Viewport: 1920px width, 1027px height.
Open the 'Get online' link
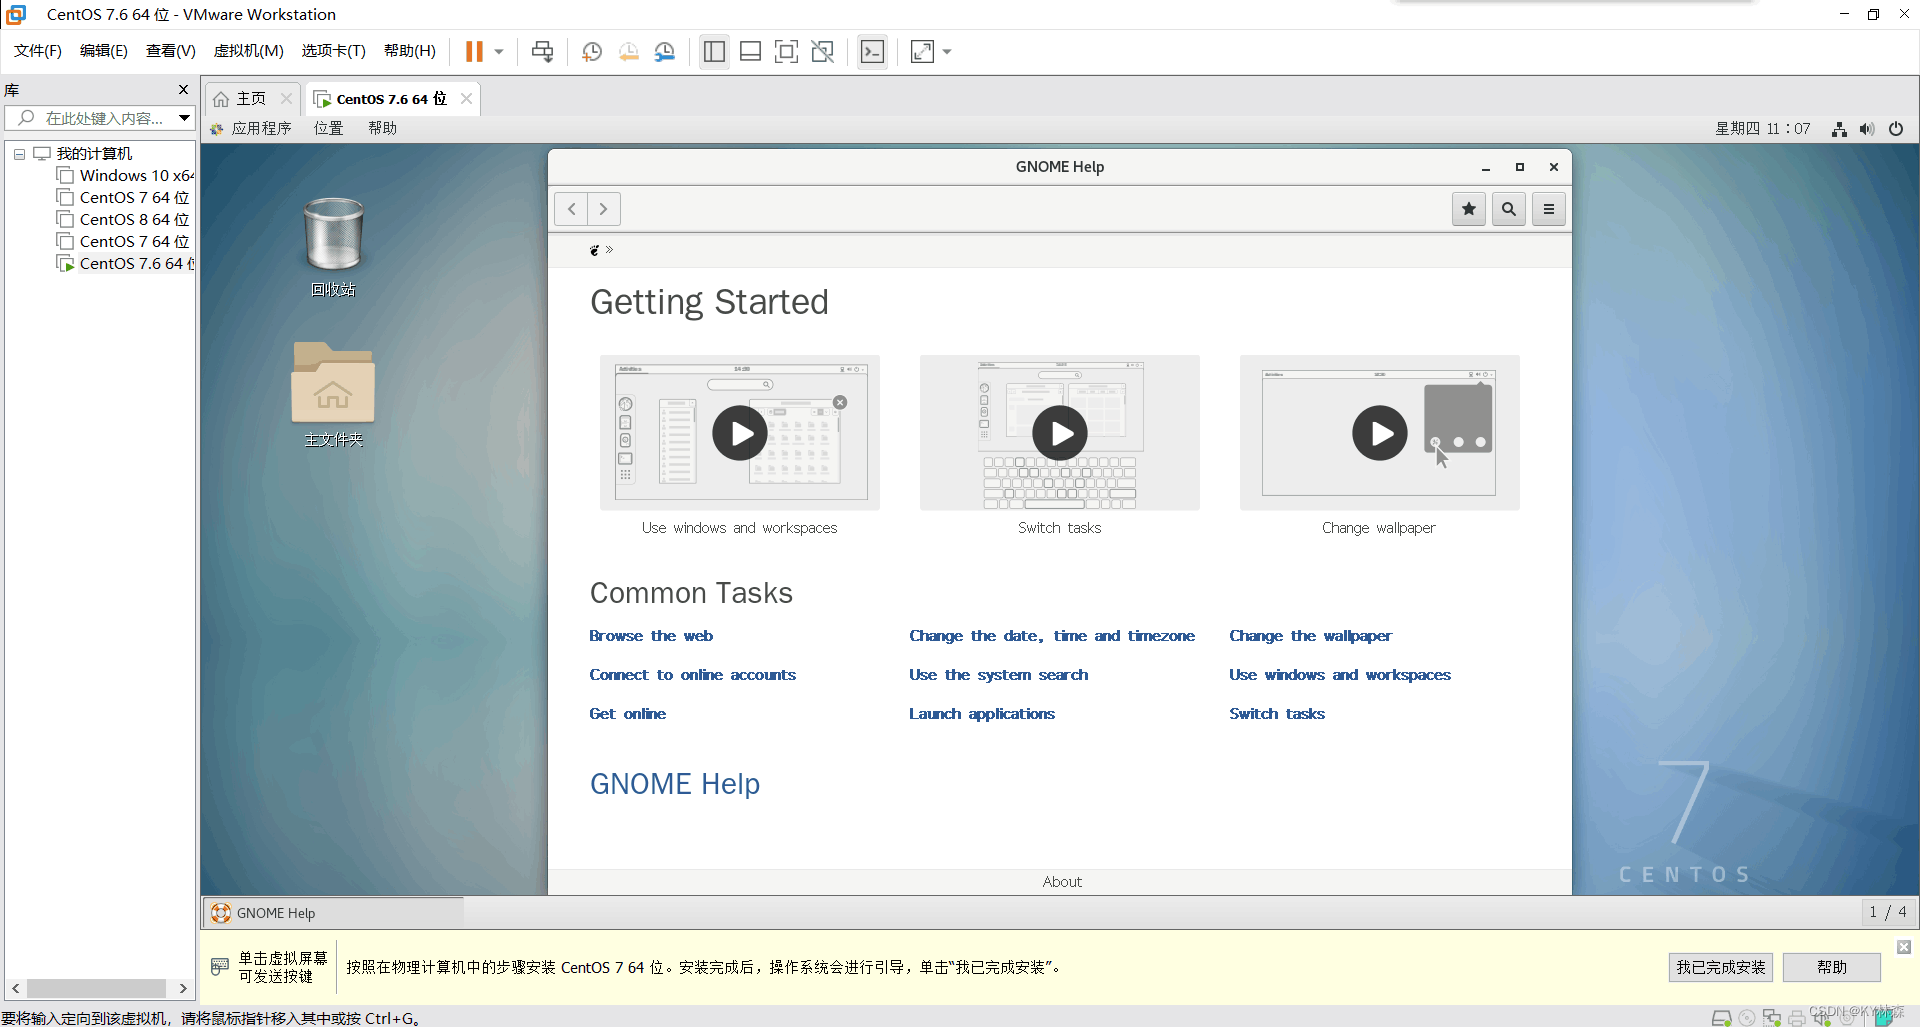pyautogui.click(x=628, y=714)
